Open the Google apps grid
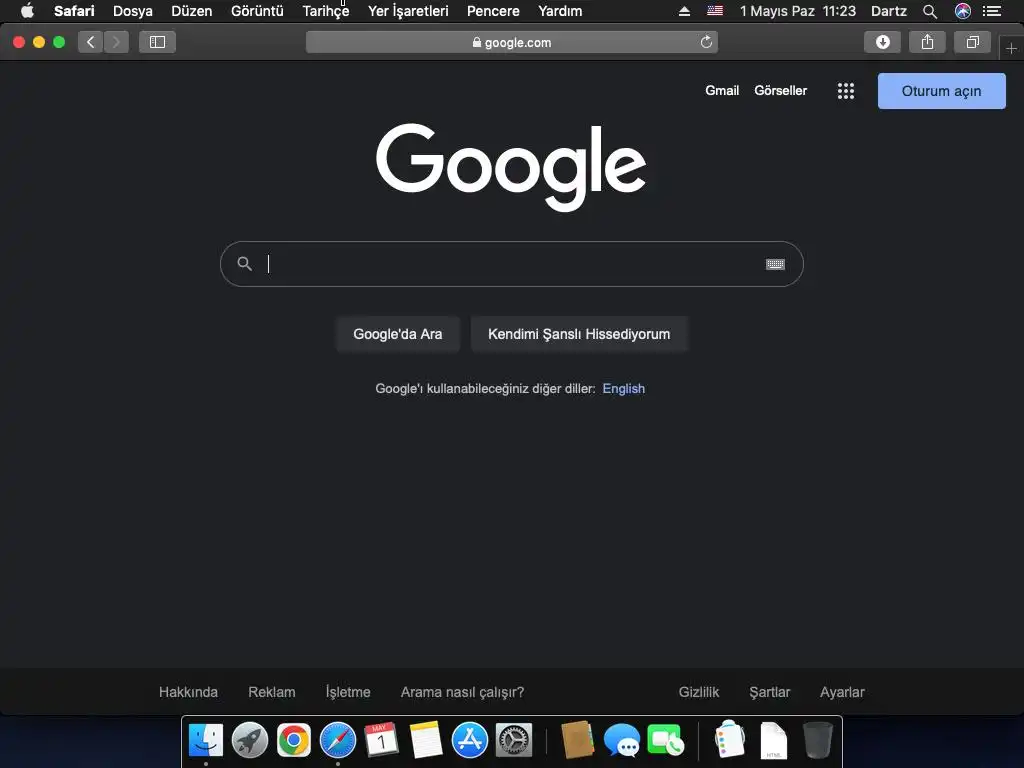The height and width of the screenshot is (768, 1024). 846,91
